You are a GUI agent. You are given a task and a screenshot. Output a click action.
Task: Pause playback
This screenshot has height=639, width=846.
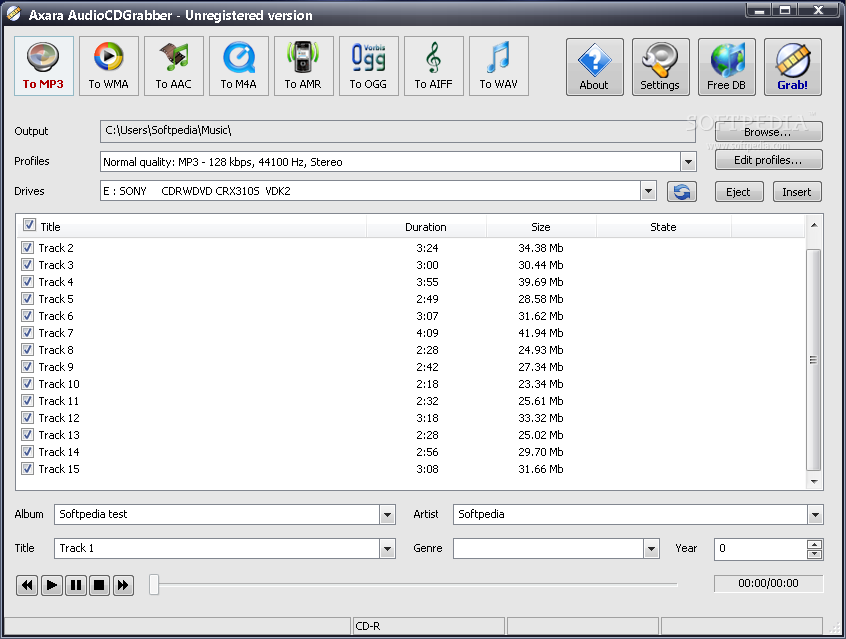pyautogui.click(x=76, y=585)
